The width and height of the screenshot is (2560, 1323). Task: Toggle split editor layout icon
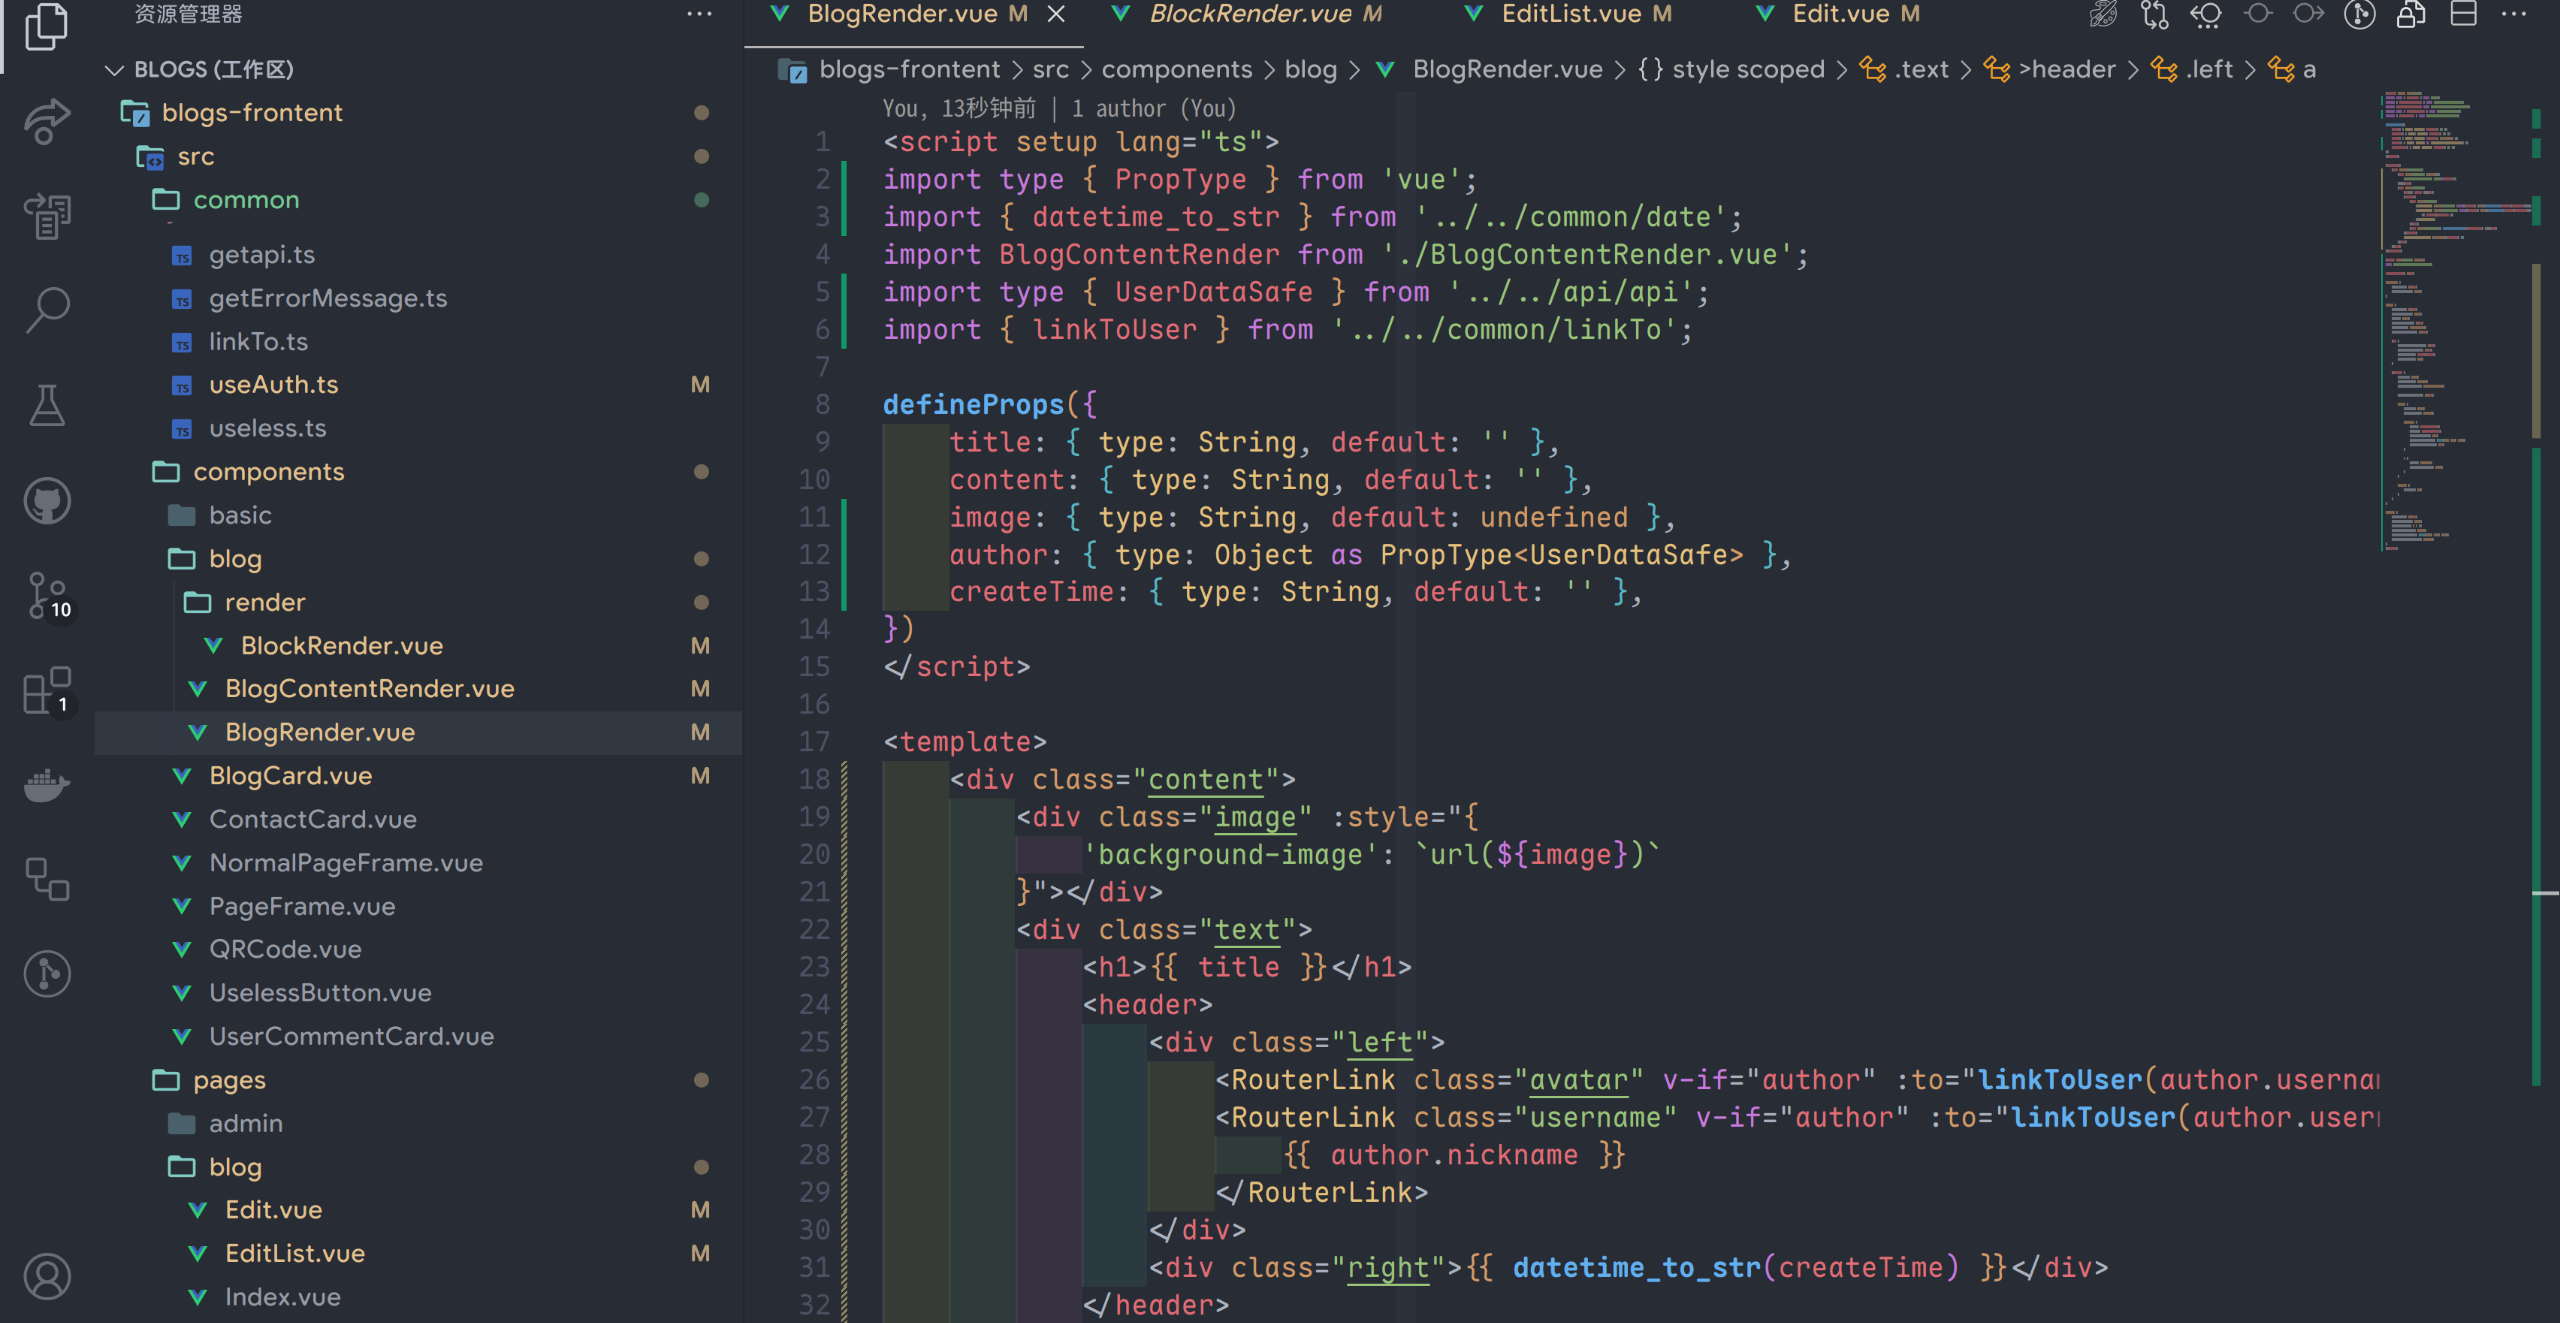tap(2463, 14)
